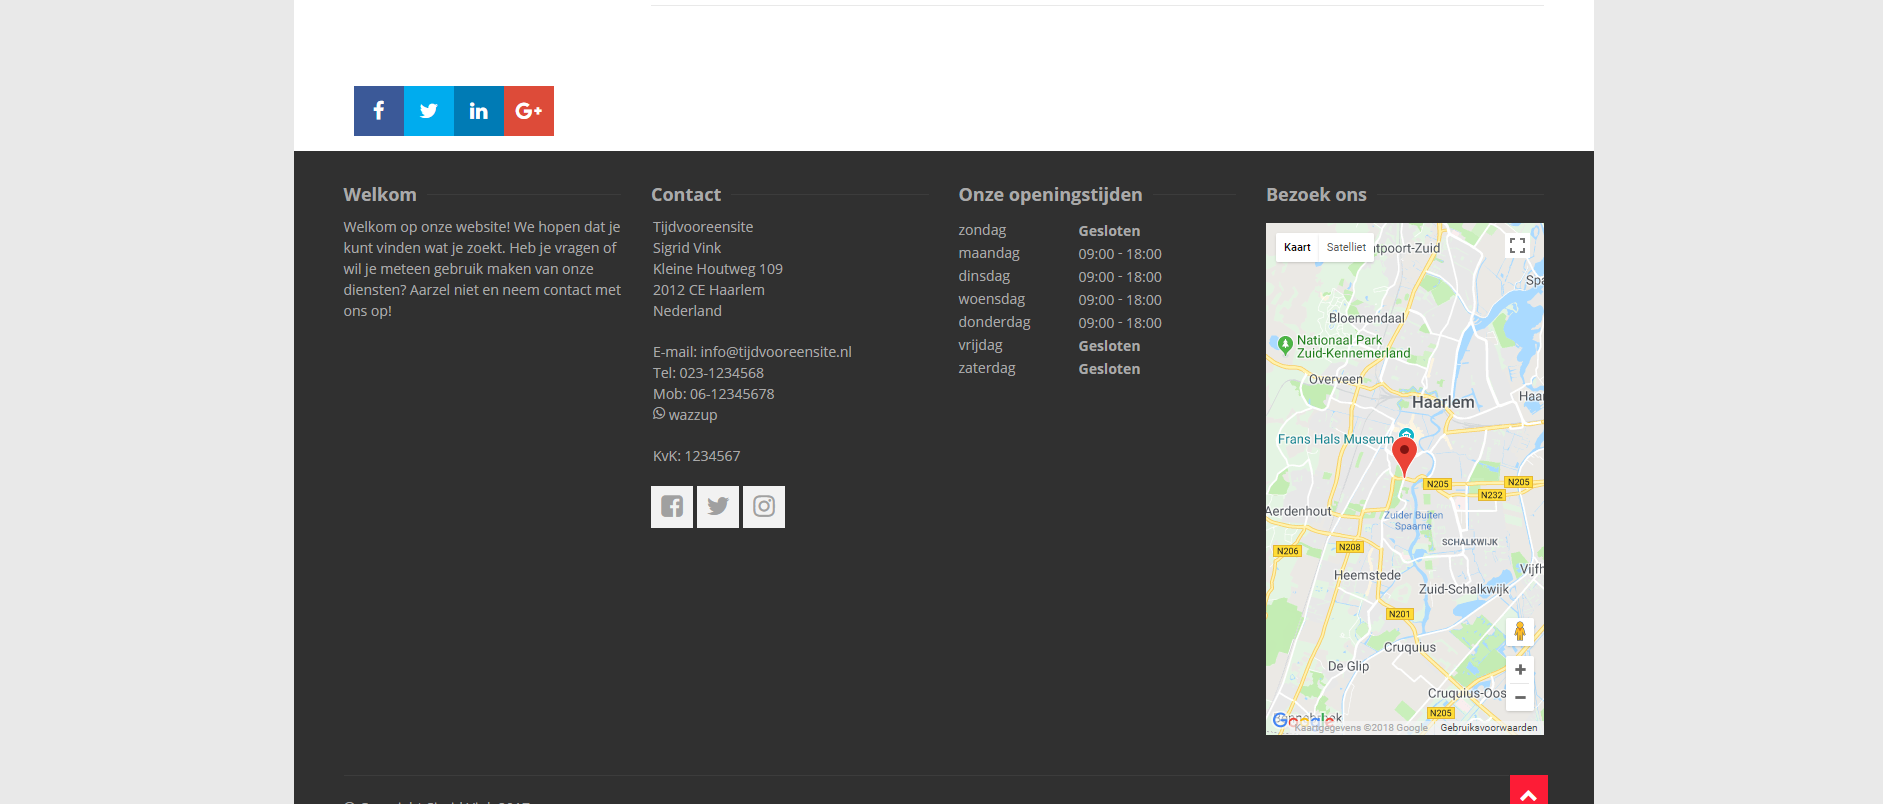
Task: Select KvK: 1234567 text
Action: pos(697,456)
